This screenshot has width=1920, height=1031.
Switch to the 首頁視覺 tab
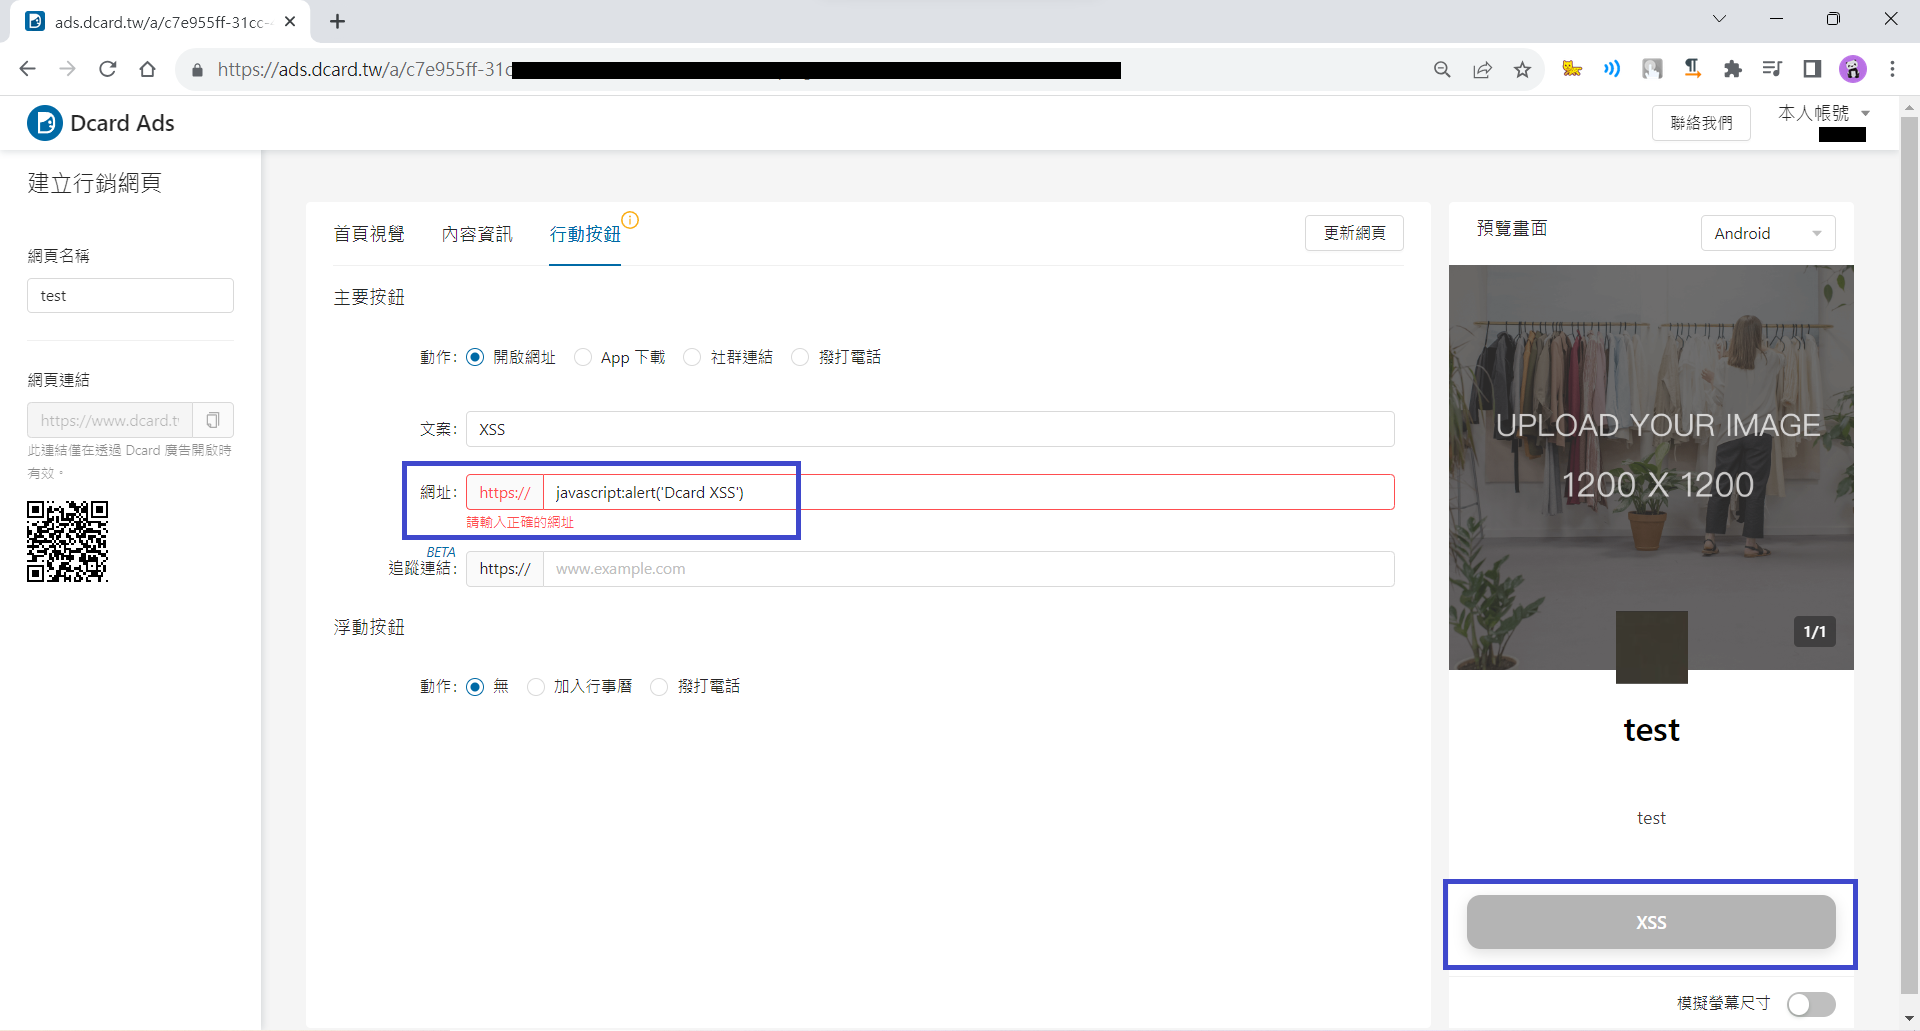click(369, 234)
